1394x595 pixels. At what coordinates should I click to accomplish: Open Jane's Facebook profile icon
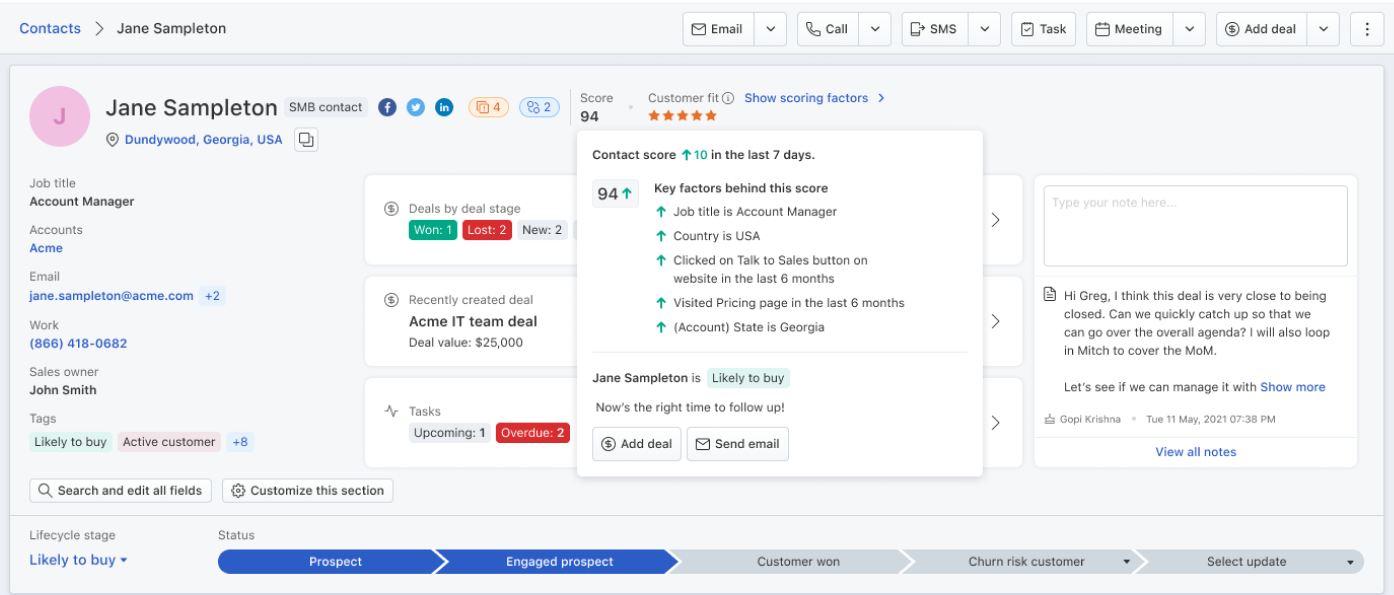click(x=387, y=107)
